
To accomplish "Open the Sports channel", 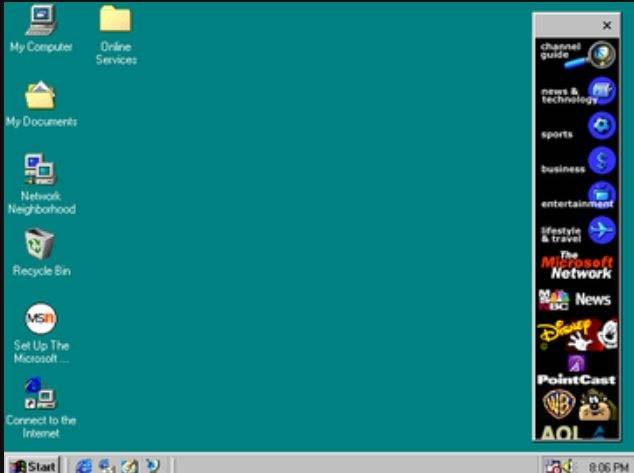I will point(576,130).
